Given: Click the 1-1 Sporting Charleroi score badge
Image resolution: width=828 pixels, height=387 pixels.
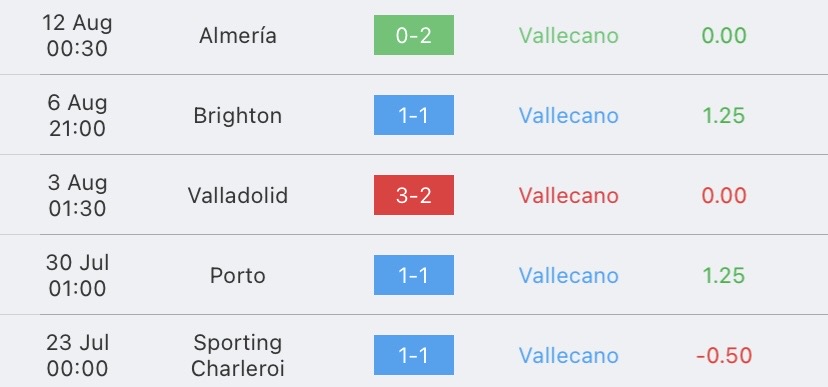Looking at the screenshot, I should click(x=413, y=355).
